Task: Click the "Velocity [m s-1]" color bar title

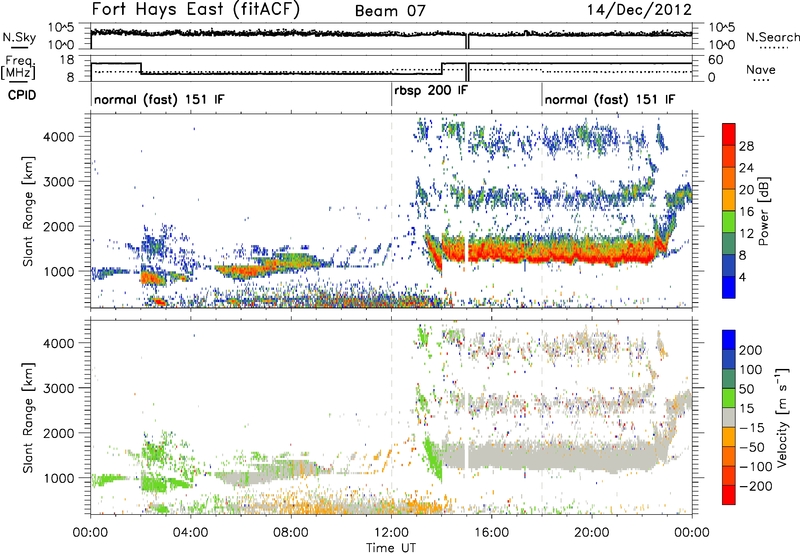Action: (x=782, y=417)
